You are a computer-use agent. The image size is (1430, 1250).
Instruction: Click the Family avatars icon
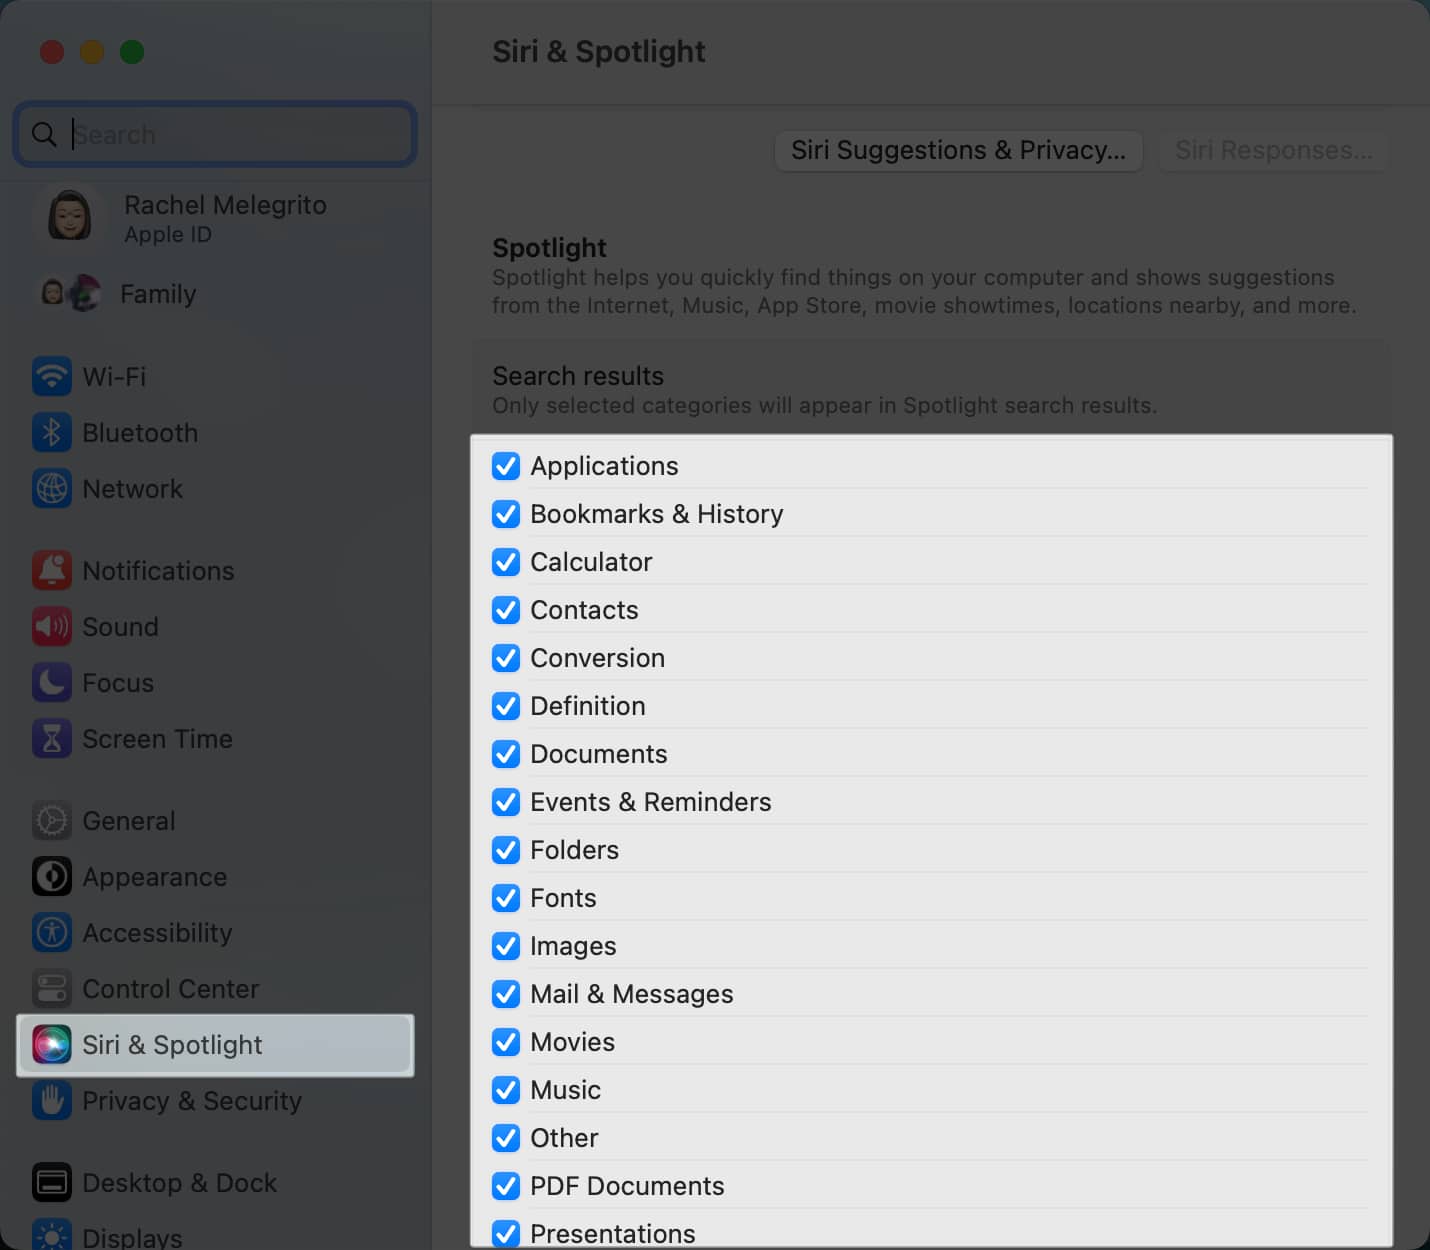tap(69, 293)
